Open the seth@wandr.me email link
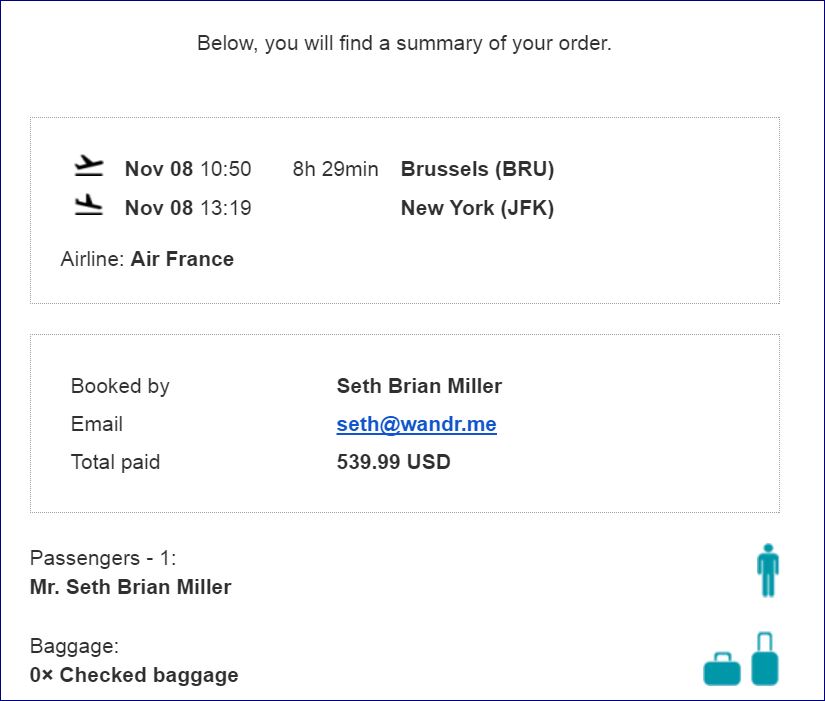Screen dimensions: 825x701 [x=416, y=424]
